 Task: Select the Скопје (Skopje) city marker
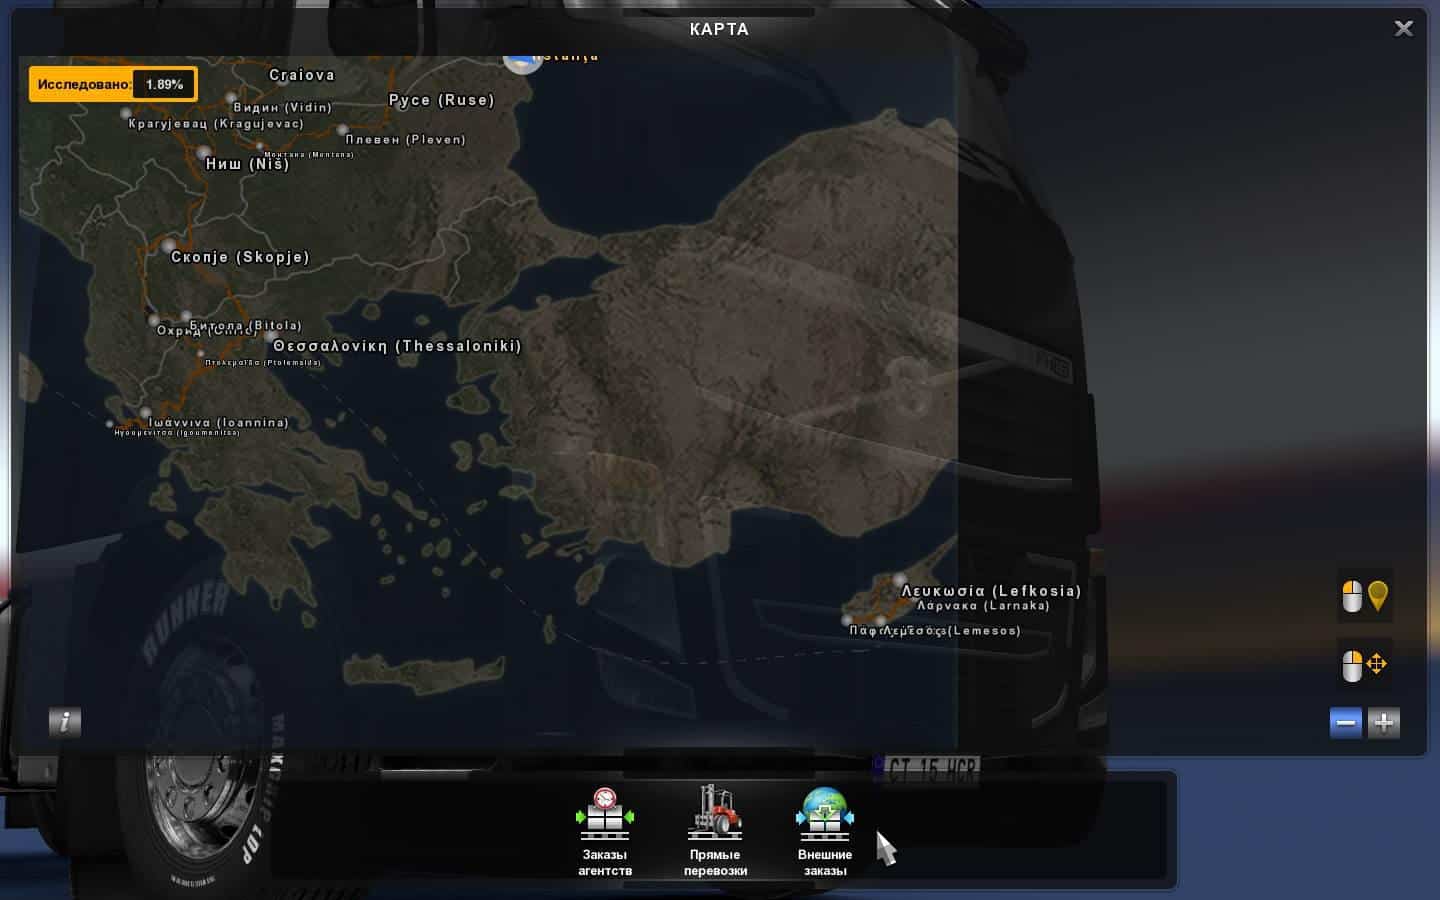click(x=168, y=245)
